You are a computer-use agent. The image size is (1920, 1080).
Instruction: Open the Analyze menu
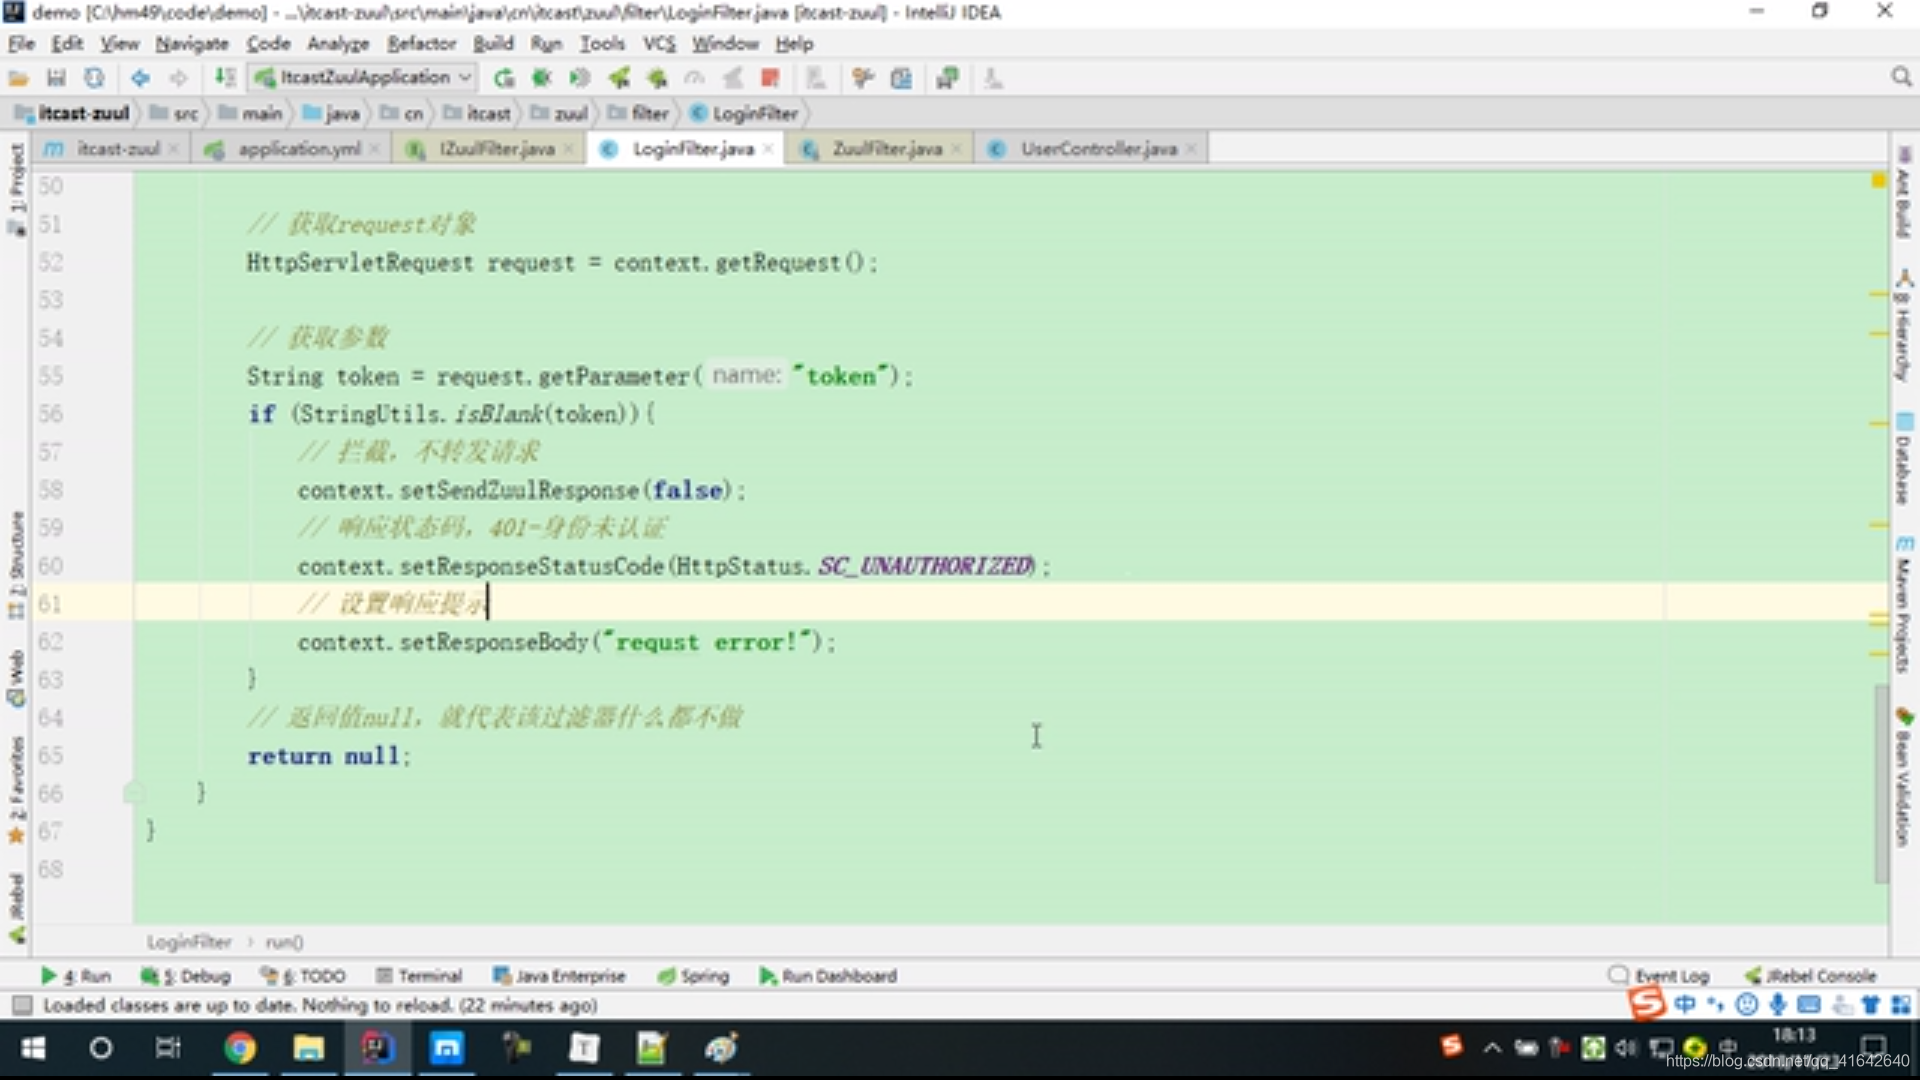click(338, 43)
